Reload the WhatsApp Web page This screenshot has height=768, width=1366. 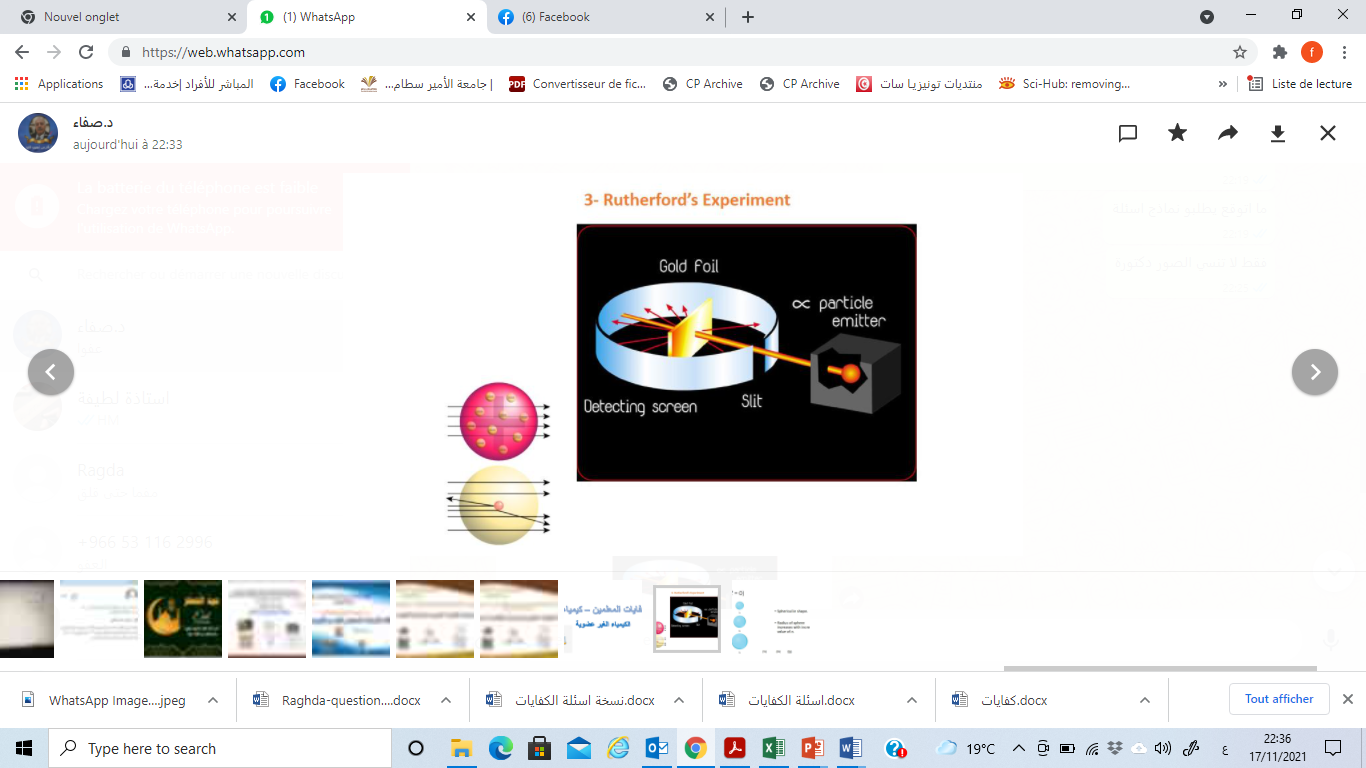pos(86,52)
